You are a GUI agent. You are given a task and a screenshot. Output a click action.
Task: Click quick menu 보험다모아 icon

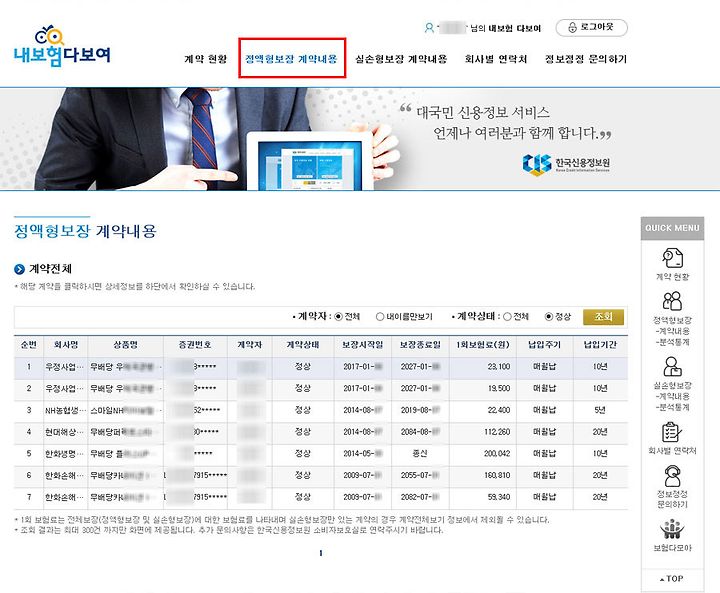(x=672, y=530)
